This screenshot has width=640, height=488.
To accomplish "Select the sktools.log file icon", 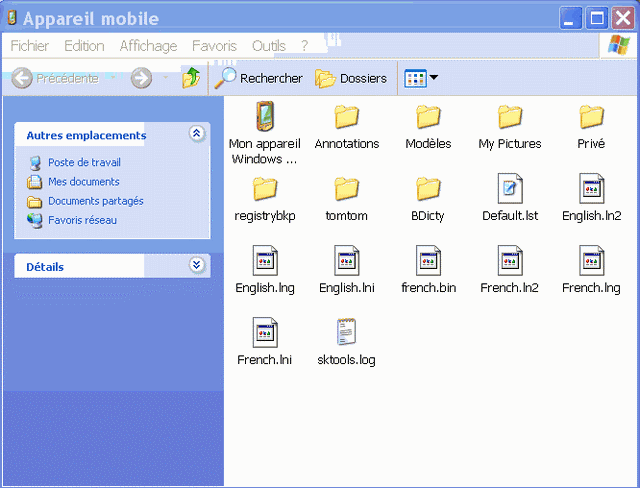I will coord(346,333).
